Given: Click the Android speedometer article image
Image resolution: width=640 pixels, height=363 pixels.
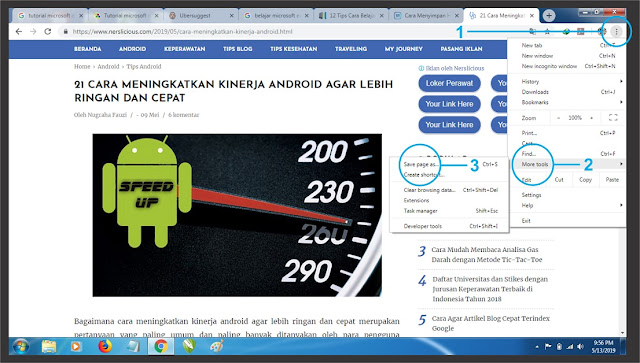Looking at the screenshot, I should click(237, 215).
